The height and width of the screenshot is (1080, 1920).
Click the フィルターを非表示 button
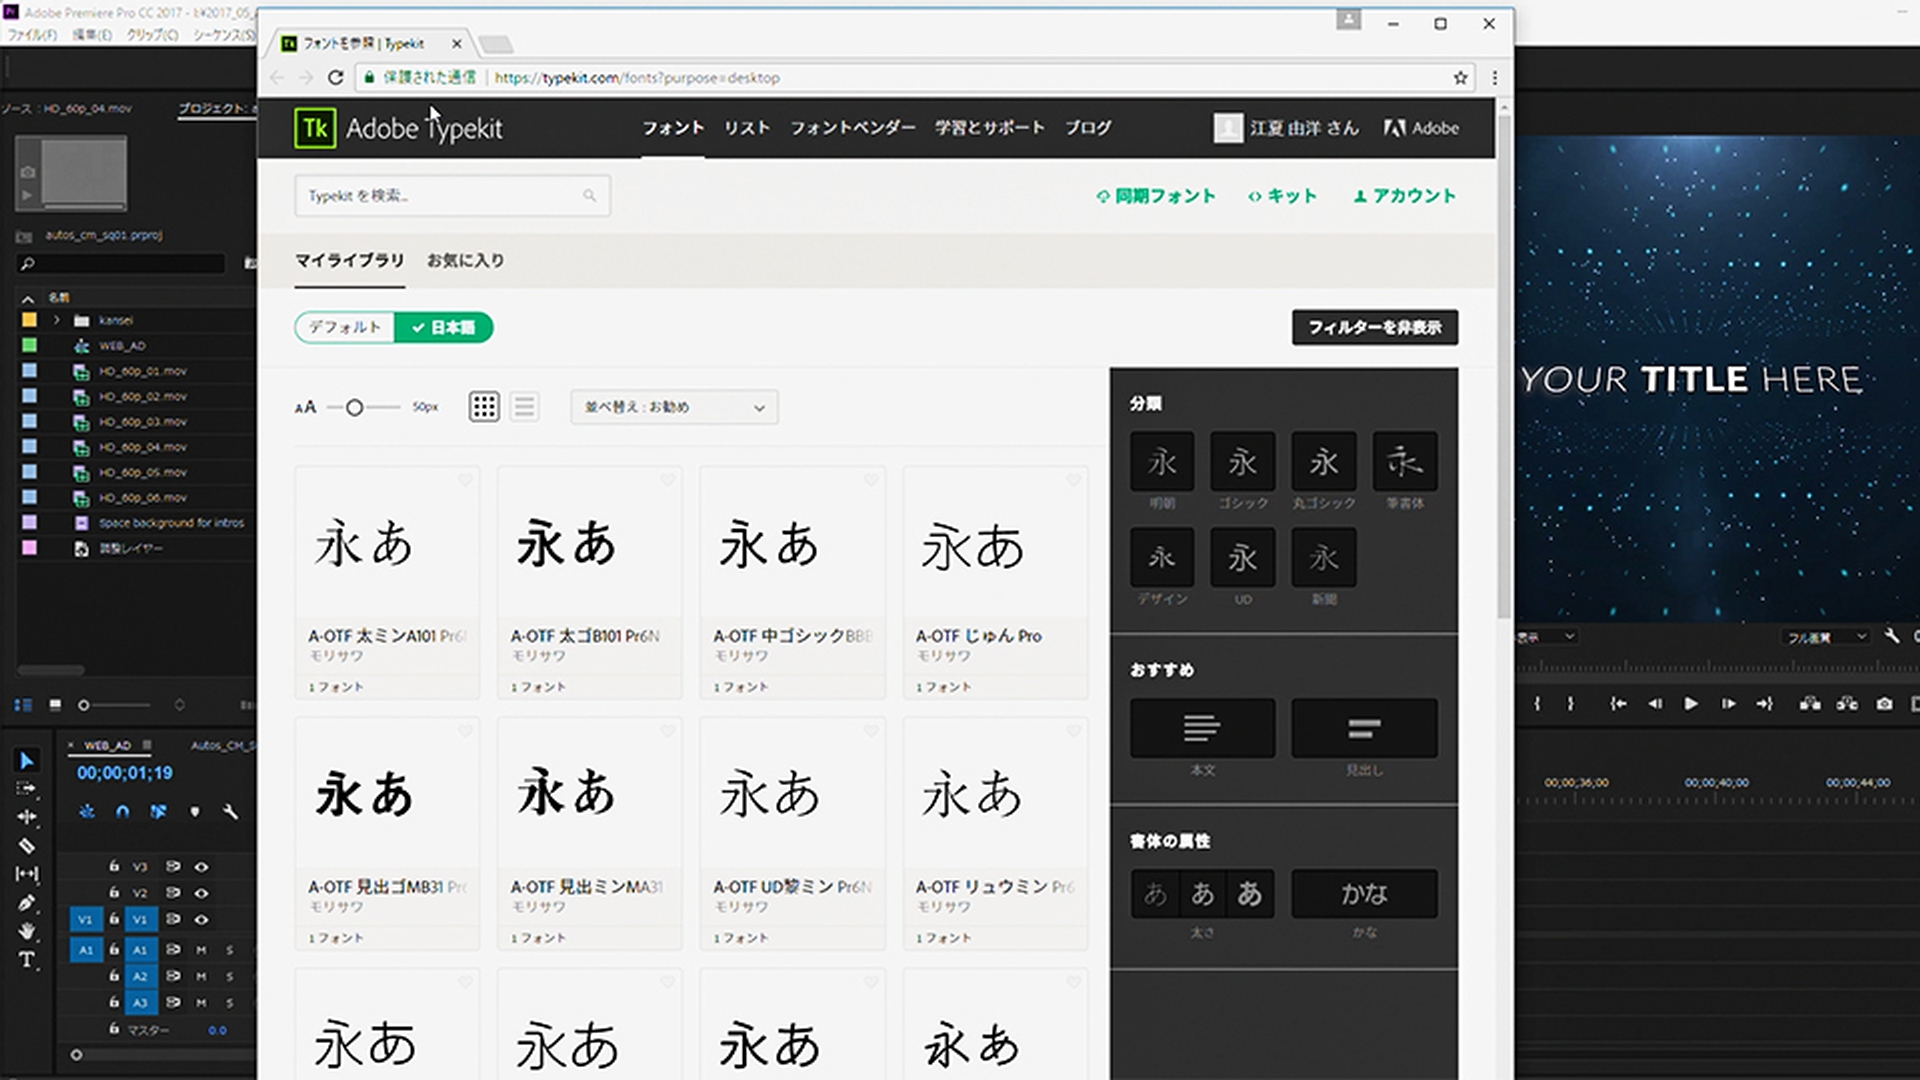click(x=1374, y=327)
